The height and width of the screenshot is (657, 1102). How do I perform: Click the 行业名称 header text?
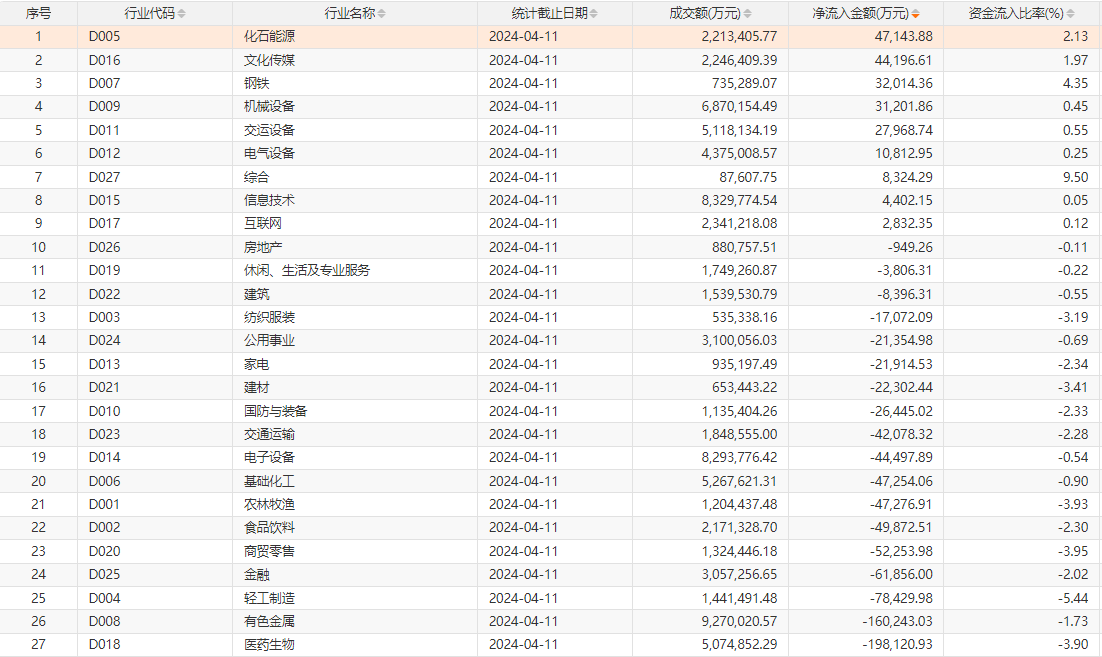[350, 13]
